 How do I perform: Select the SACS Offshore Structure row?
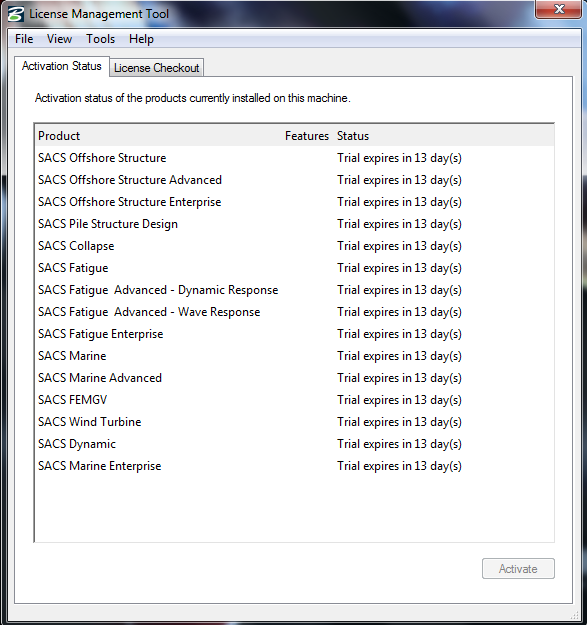pos(294,158)
